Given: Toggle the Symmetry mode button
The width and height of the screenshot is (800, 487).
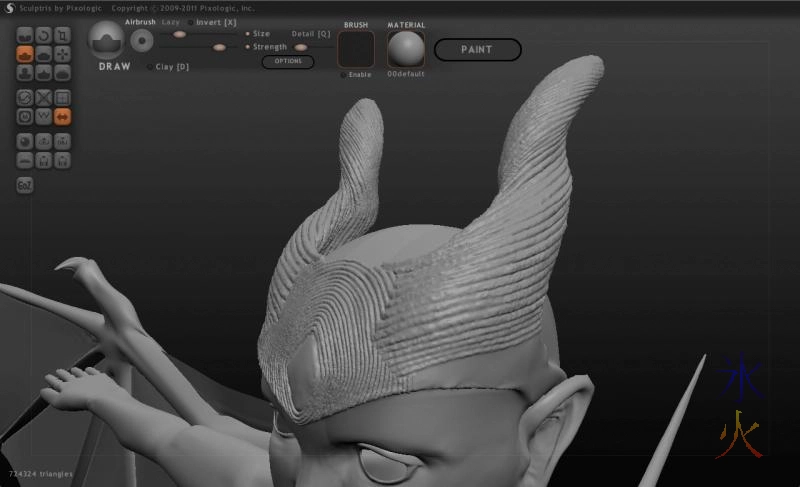Looking at the screenshot, I should 63,116.
